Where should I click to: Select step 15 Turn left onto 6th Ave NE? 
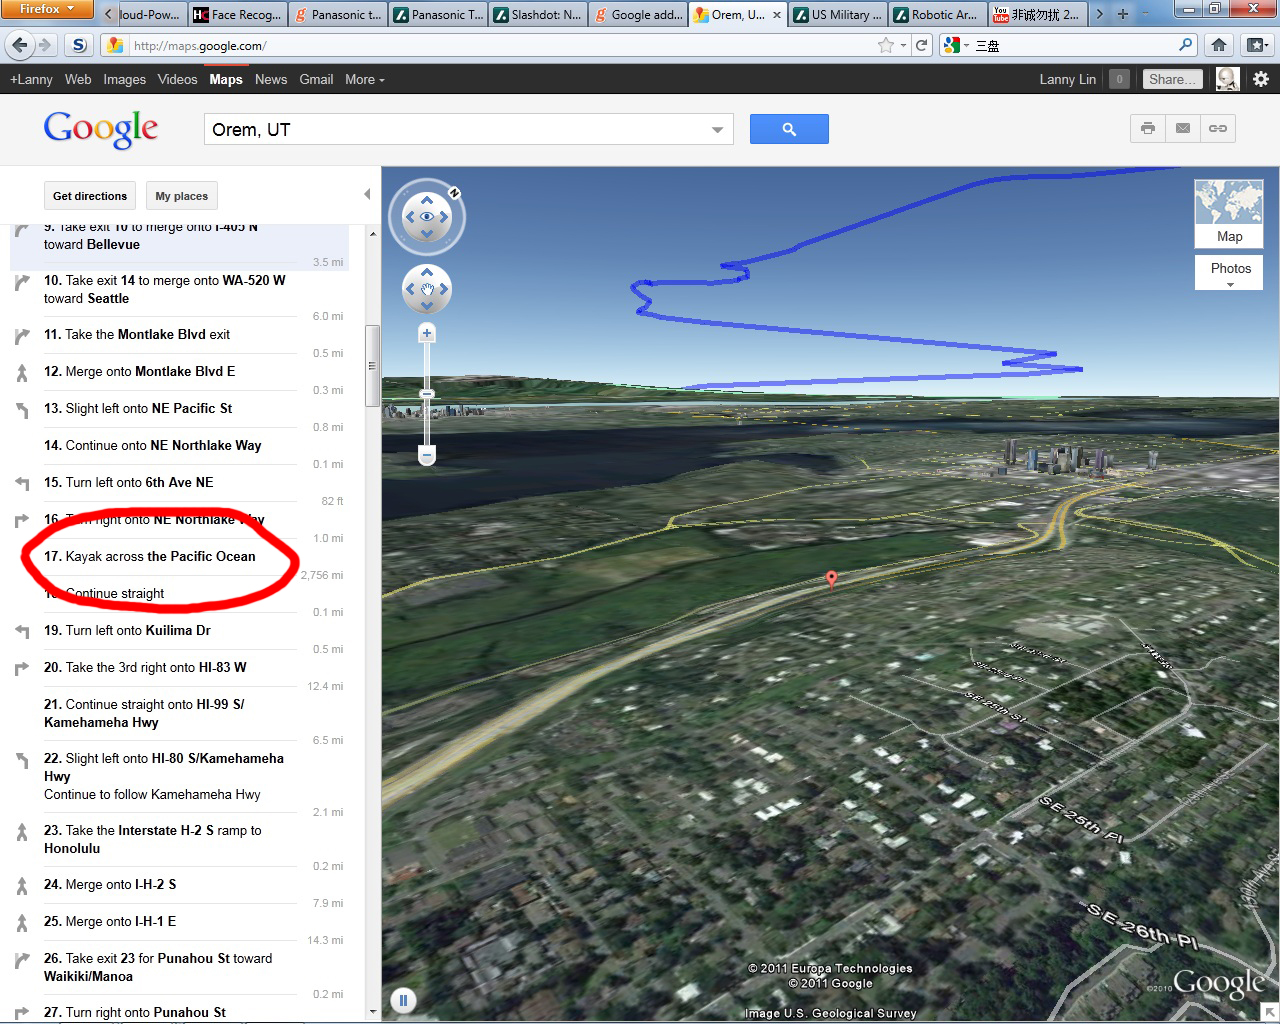129,483
